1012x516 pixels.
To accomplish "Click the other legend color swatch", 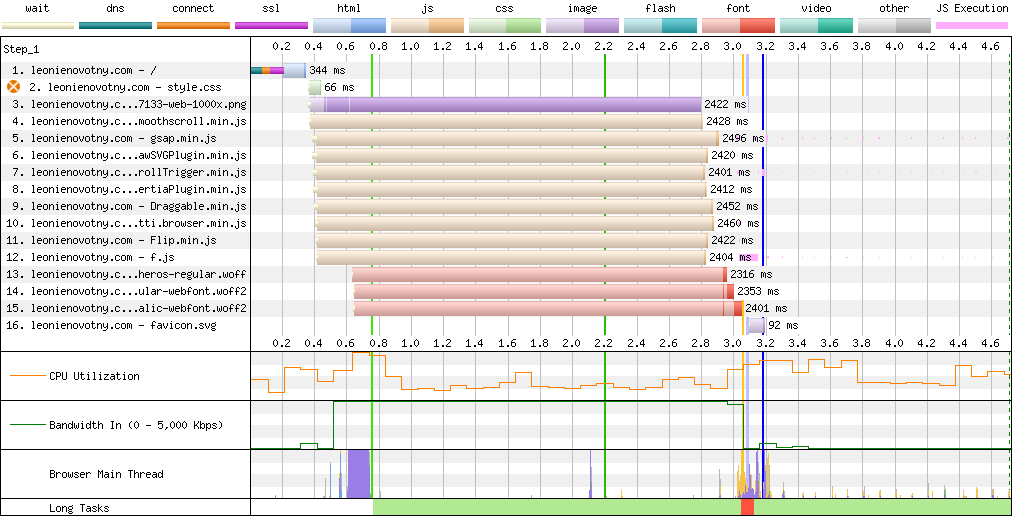I will [x=895, y=25].
